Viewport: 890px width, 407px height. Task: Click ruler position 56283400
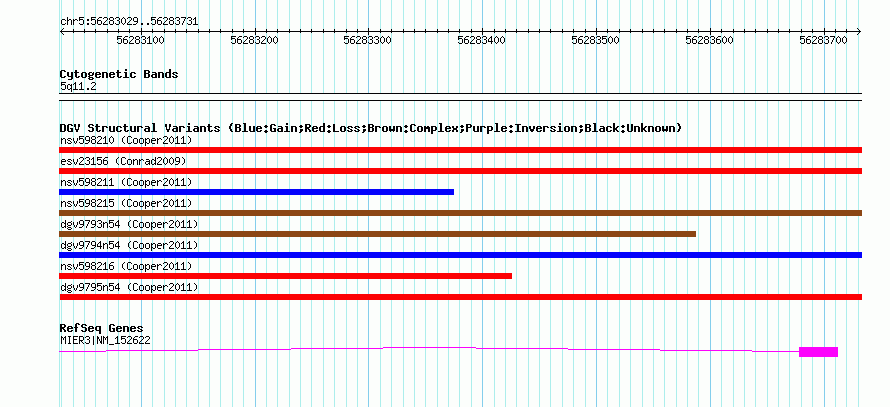click(x=482, y=40)
